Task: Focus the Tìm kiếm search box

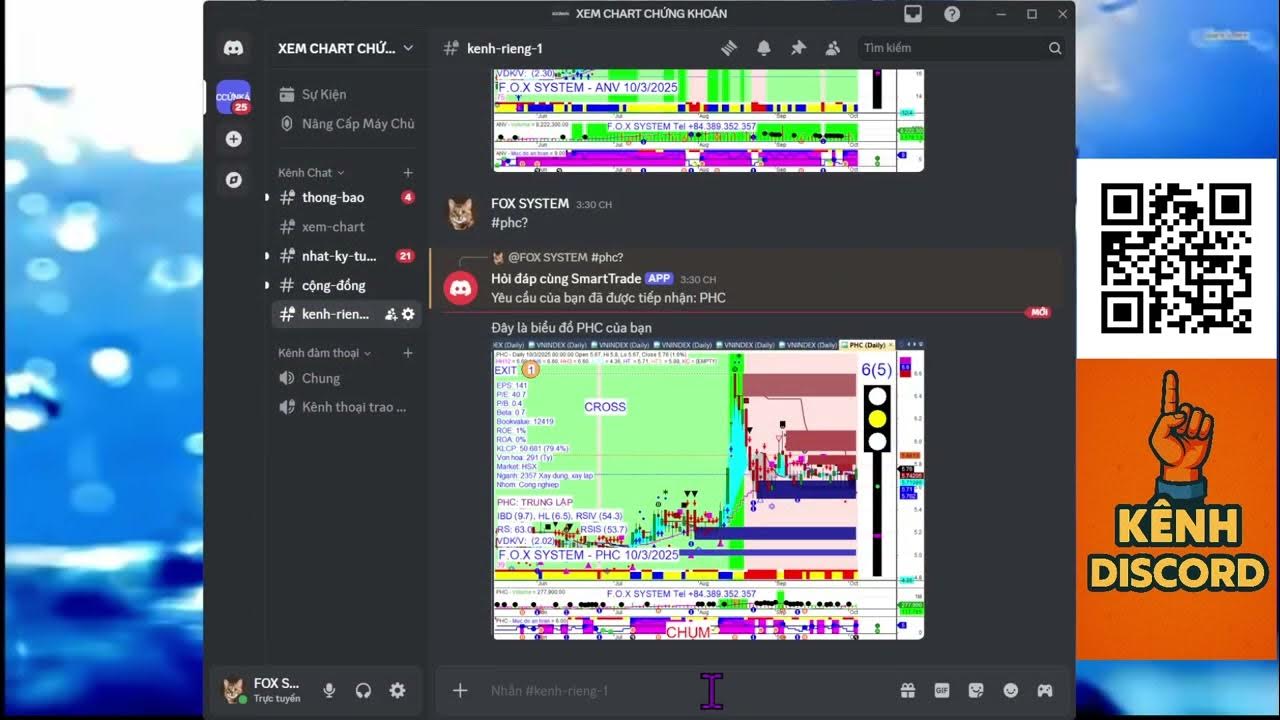Action: coord(961,48)
